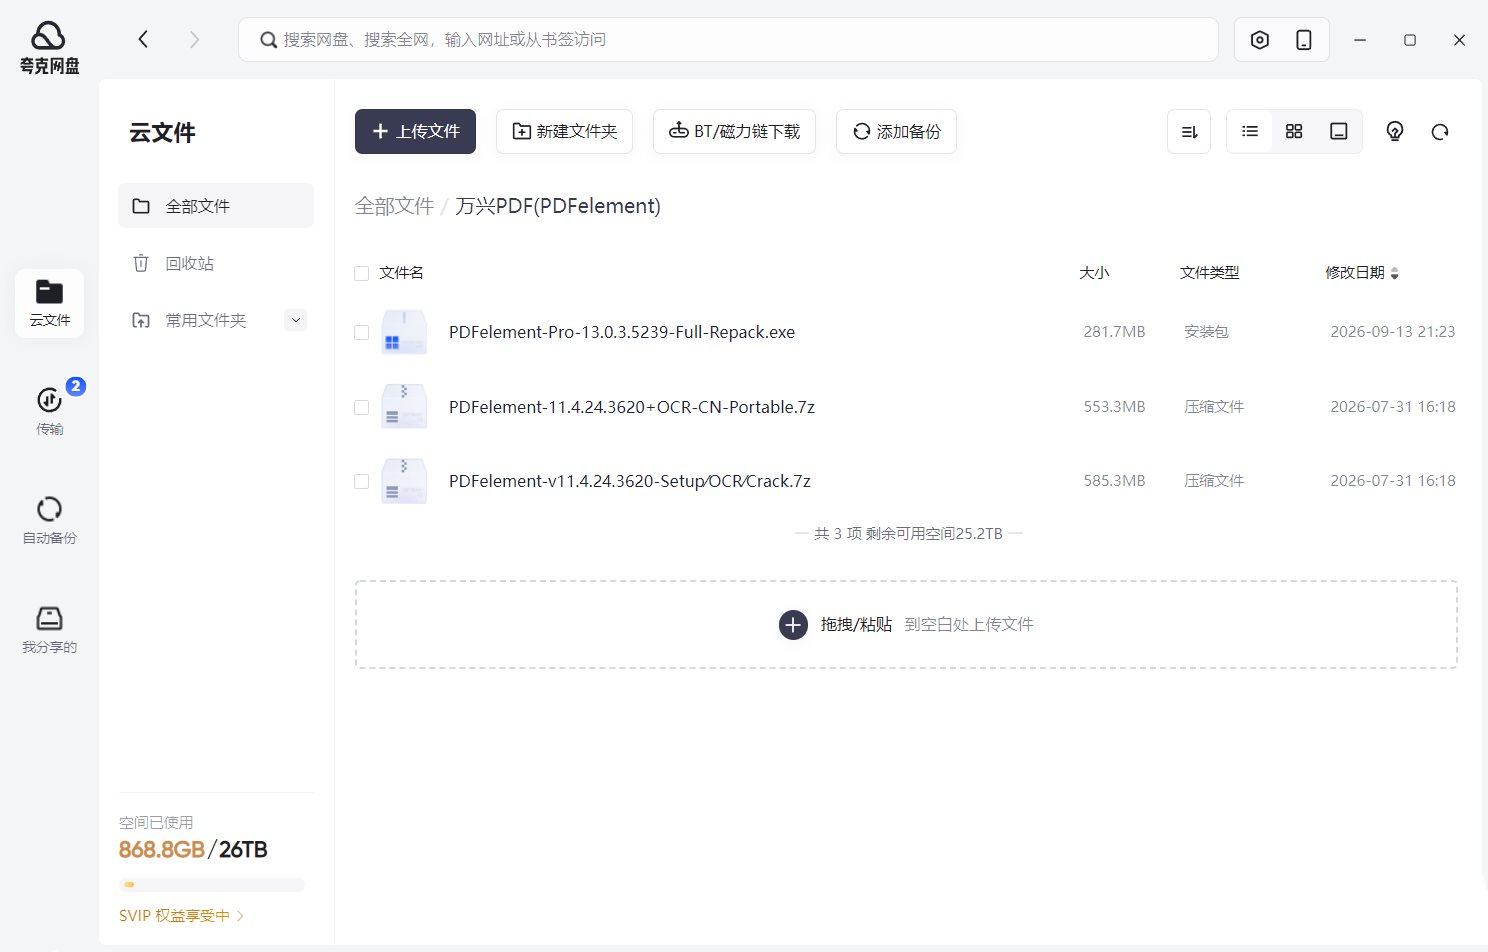
Task: Click the transfer badge showing 2
Action: (75, 386)
